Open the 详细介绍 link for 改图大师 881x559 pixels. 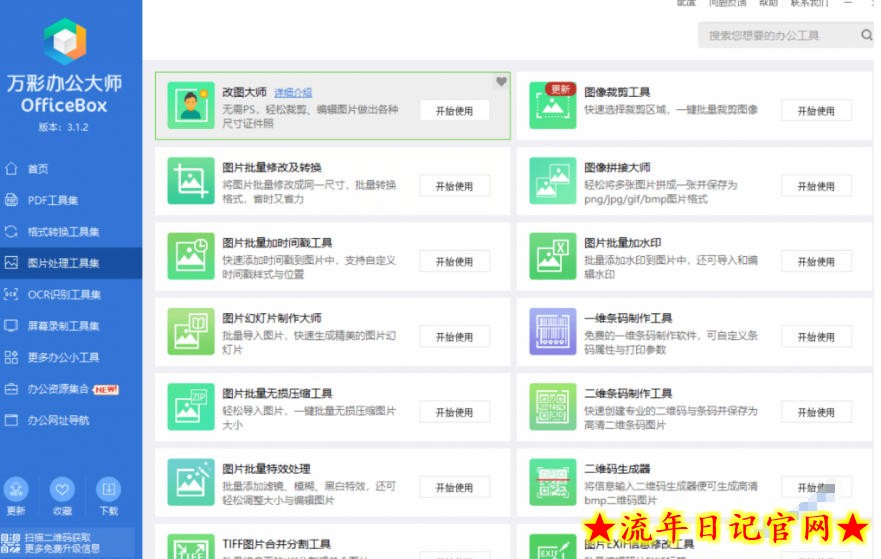[293, 92]
